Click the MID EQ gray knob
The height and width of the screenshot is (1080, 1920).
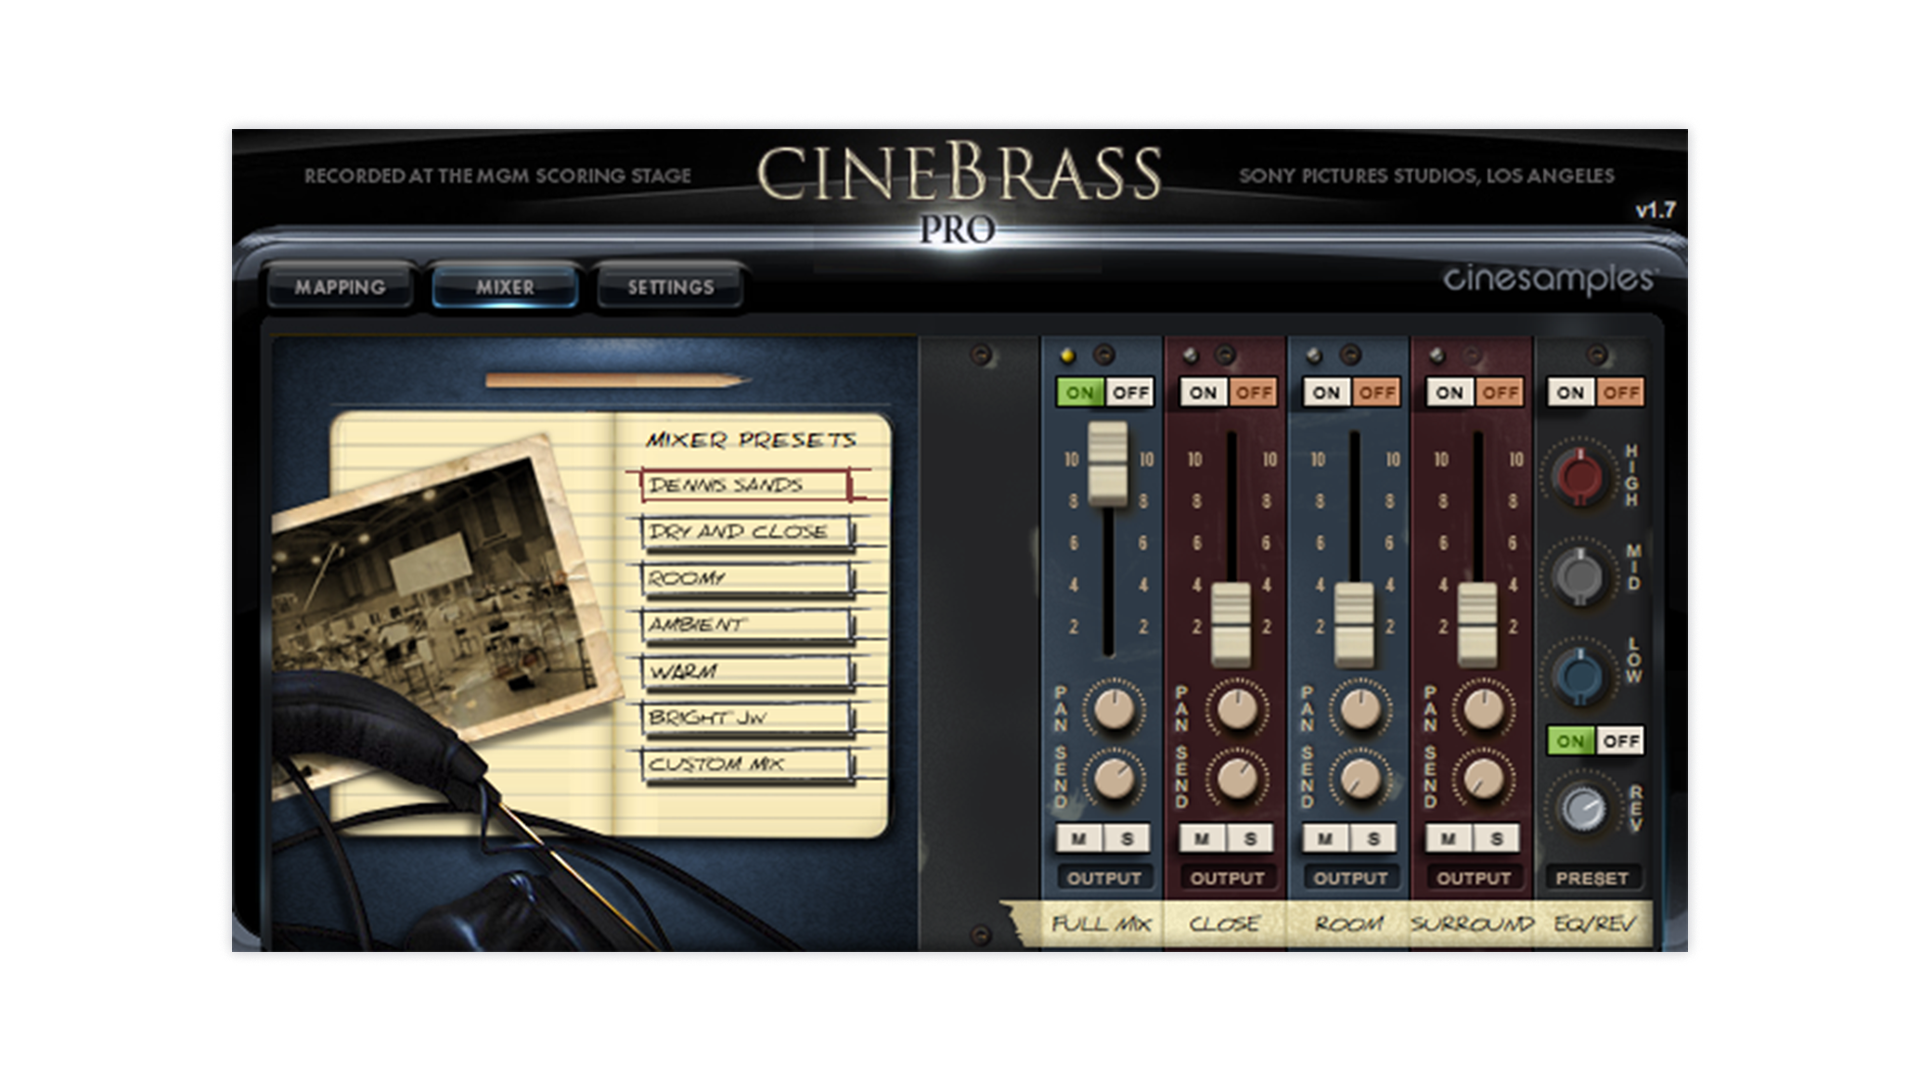pyautogui.click(x=1579, y=575)
